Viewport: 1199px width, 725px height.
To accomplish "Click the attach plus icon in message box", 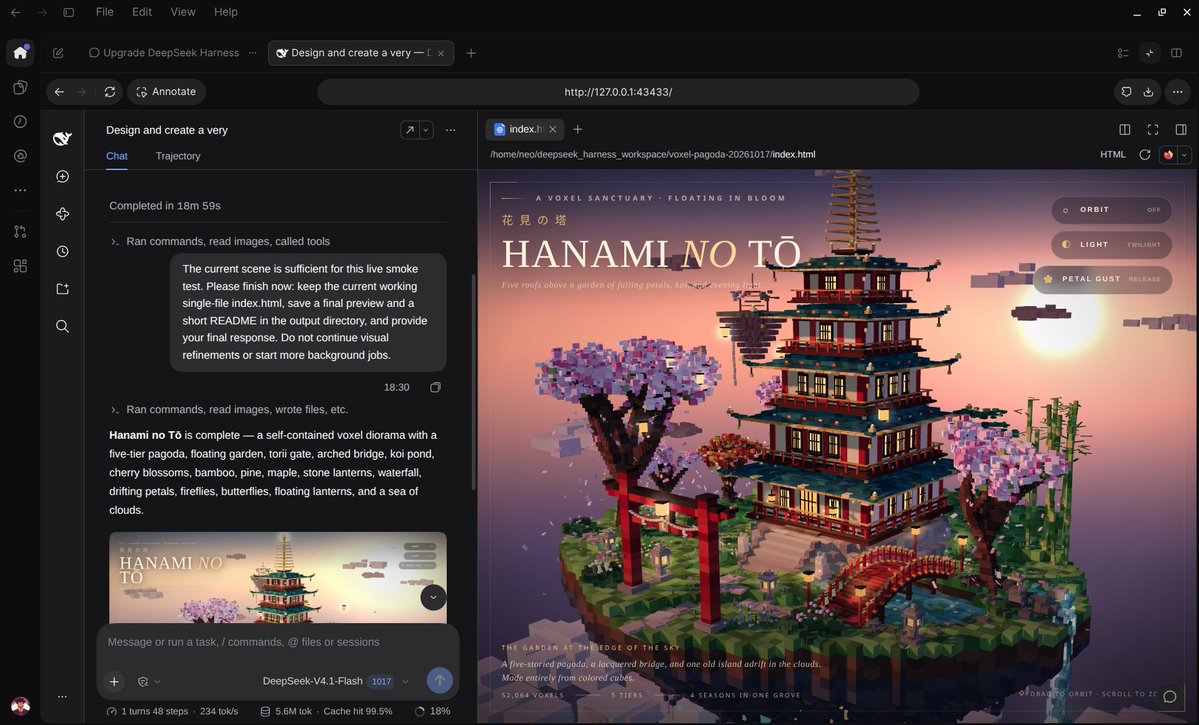I will [114, 681].
